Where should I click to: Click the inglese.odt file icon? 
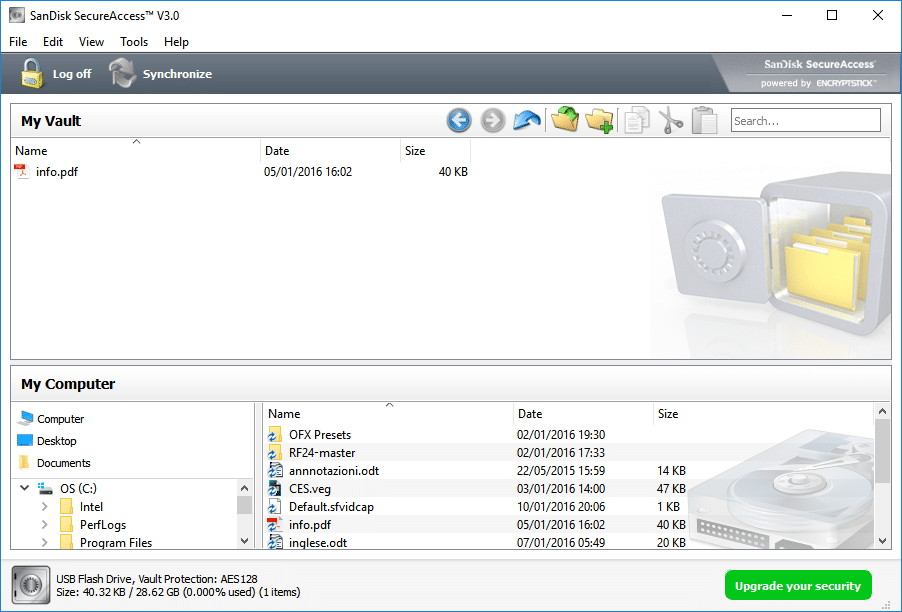275,542
